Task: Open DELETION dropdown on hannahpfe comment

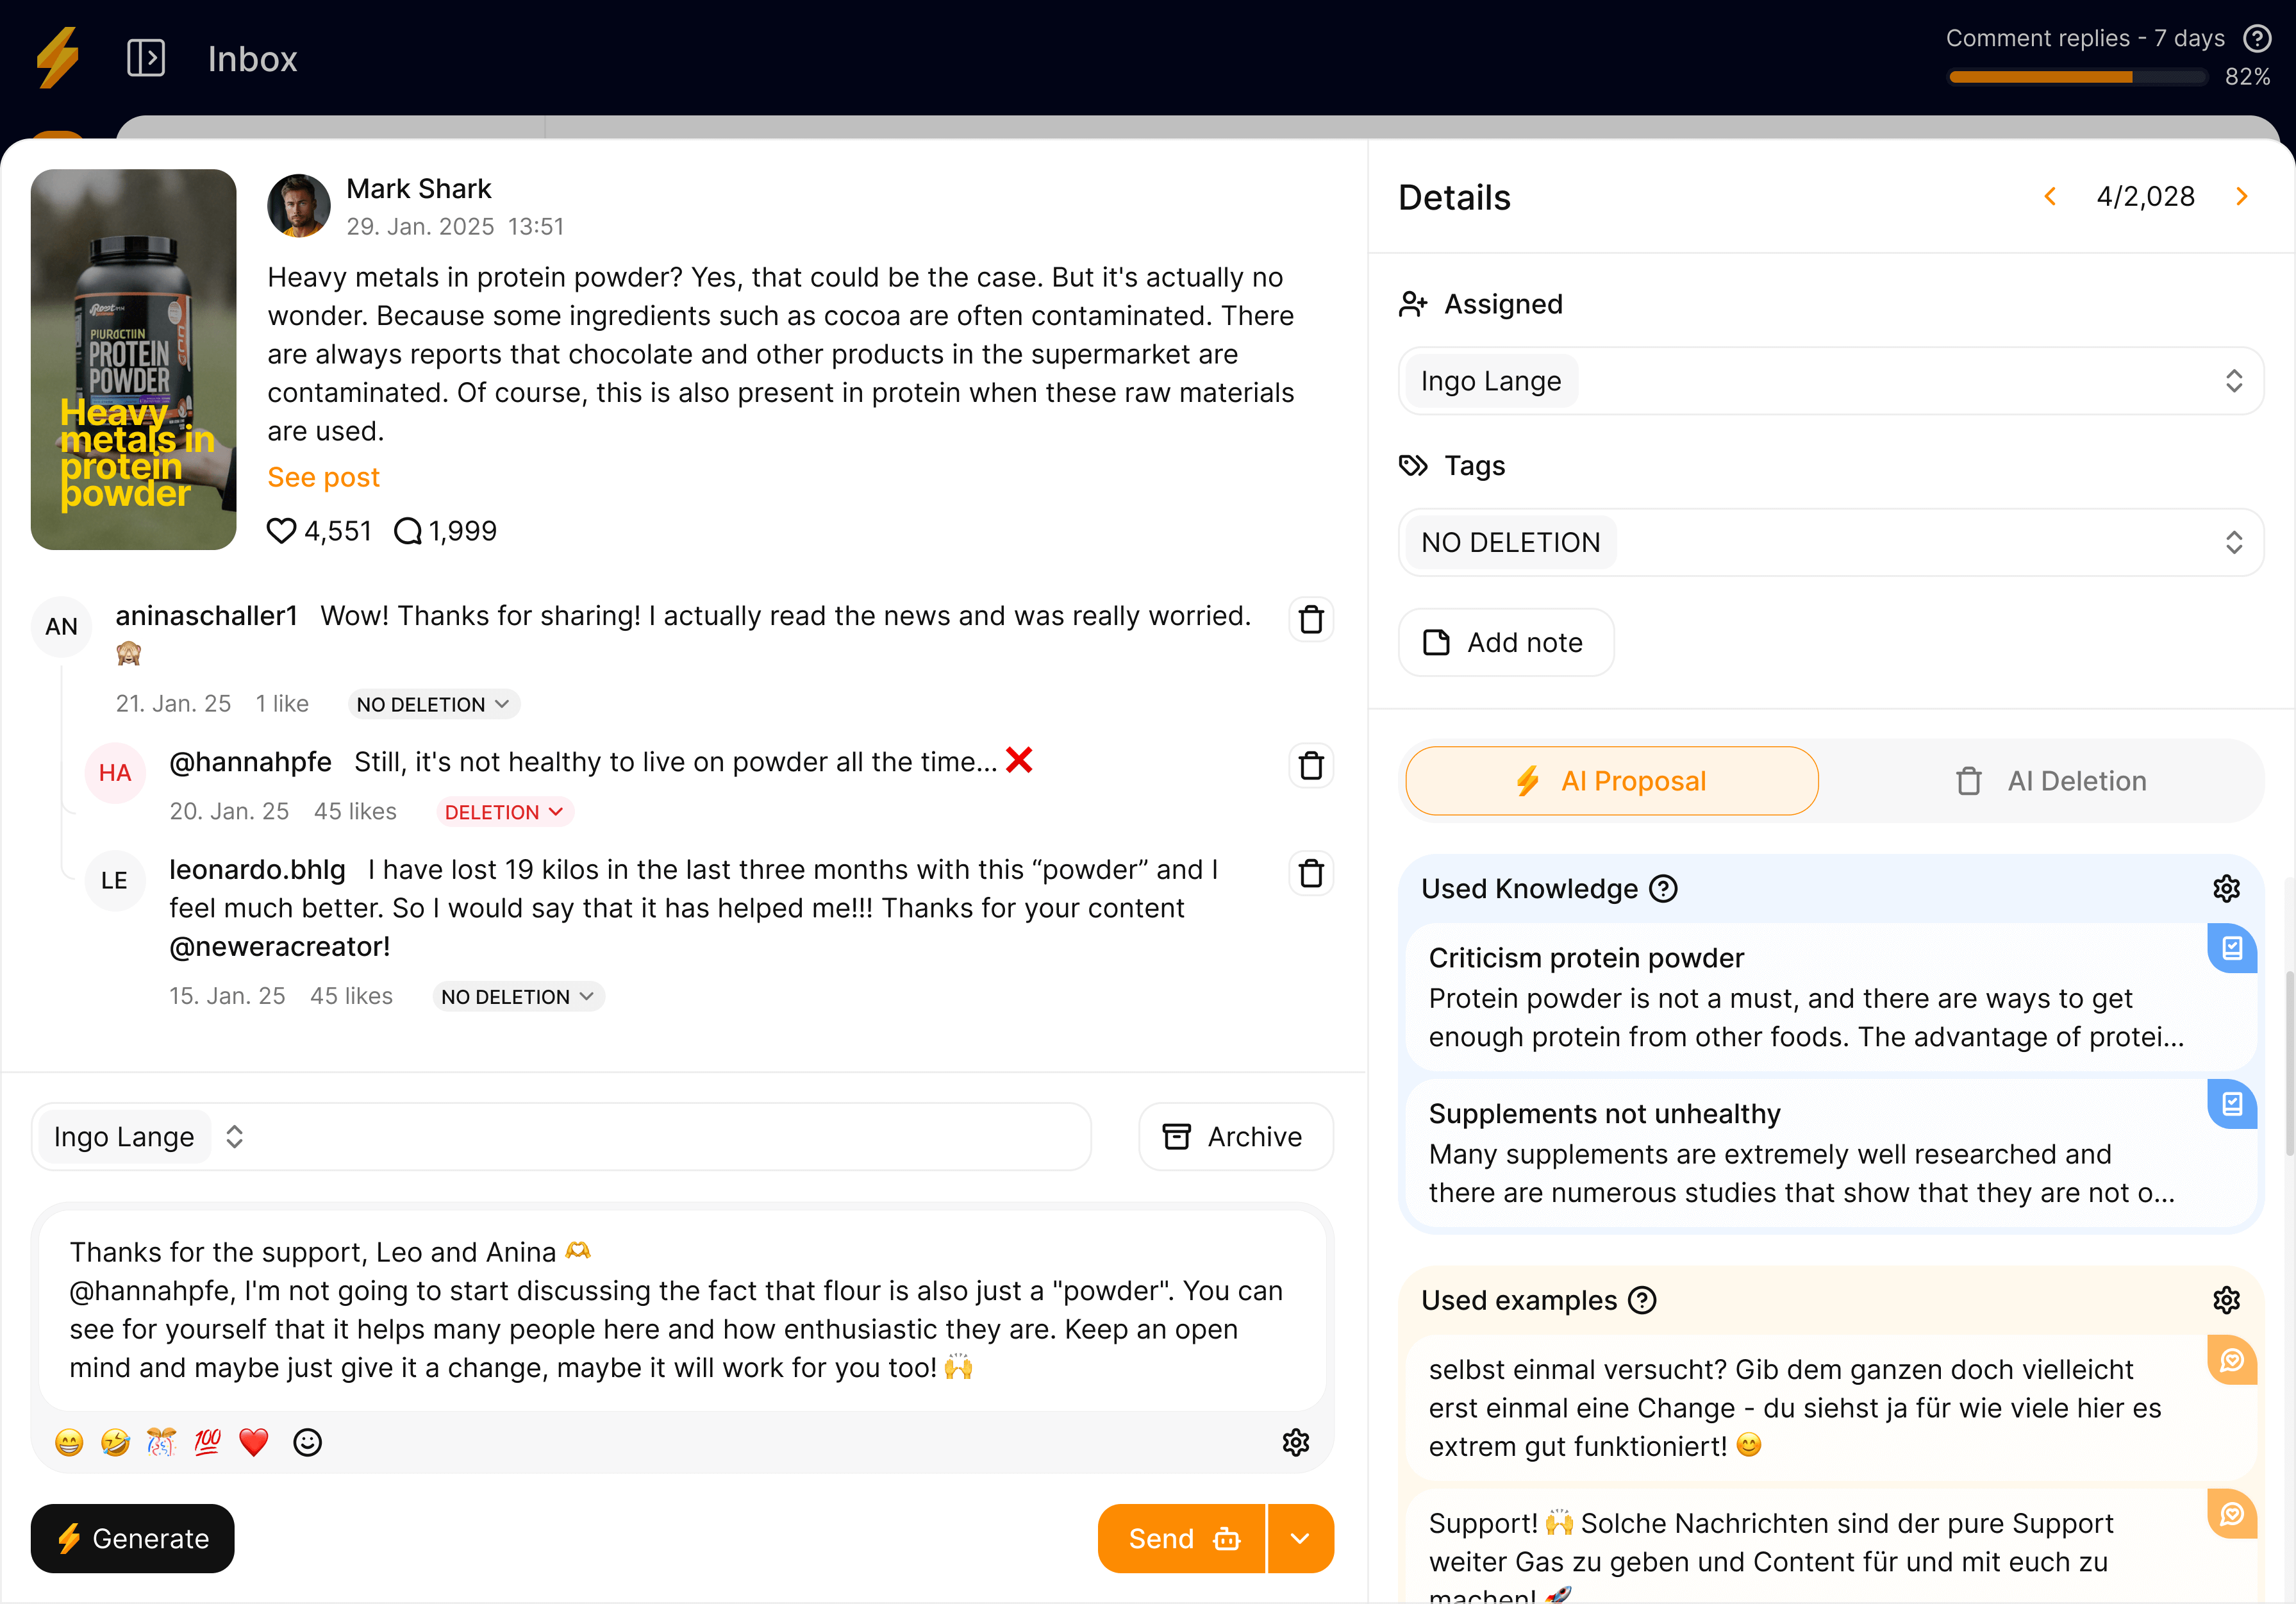Action: (x=505, y=812)
